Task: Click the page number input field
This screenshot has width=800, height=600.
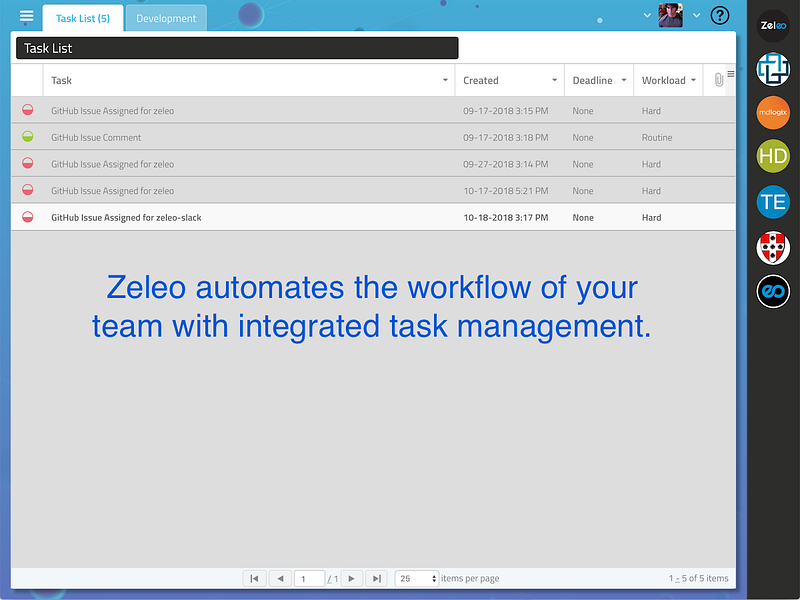Action: [x=309, y=578]
